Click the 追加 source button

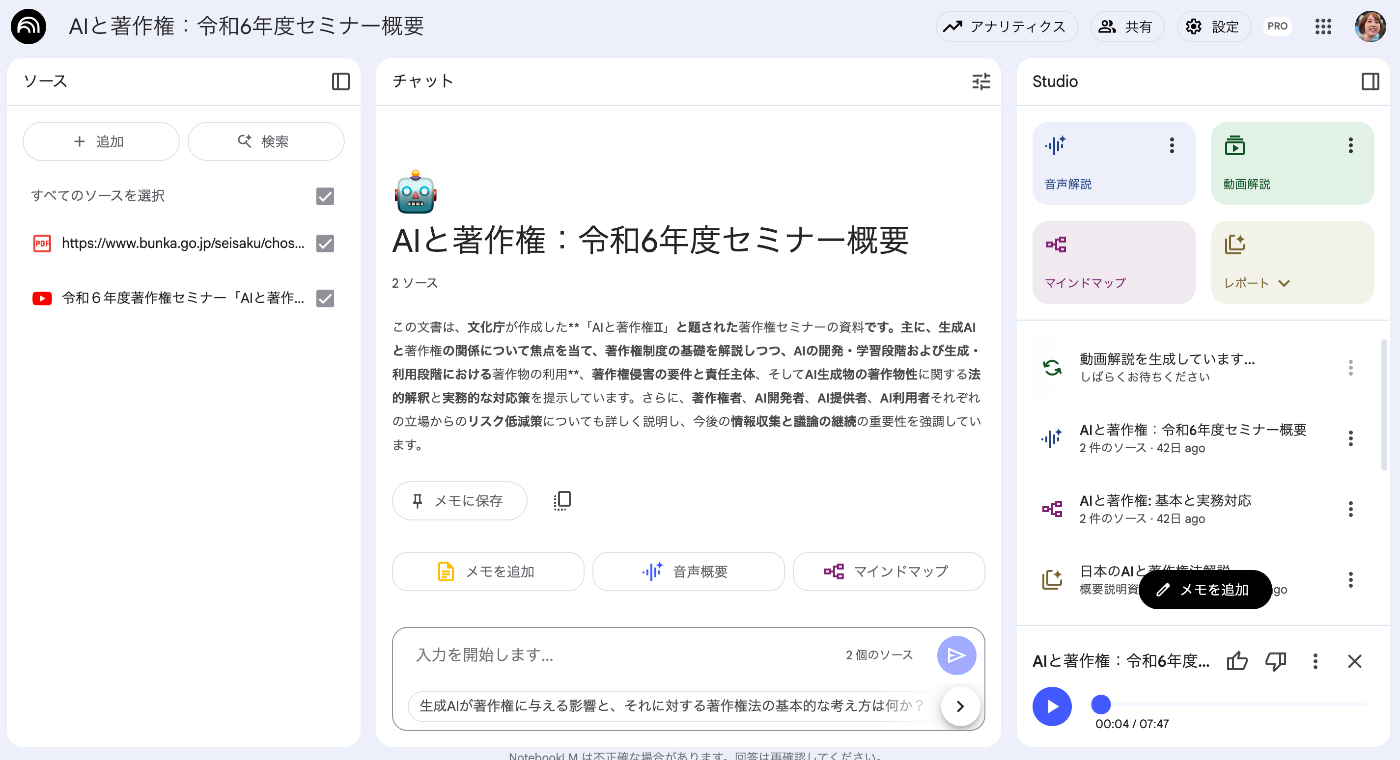(x=101, y=142)
